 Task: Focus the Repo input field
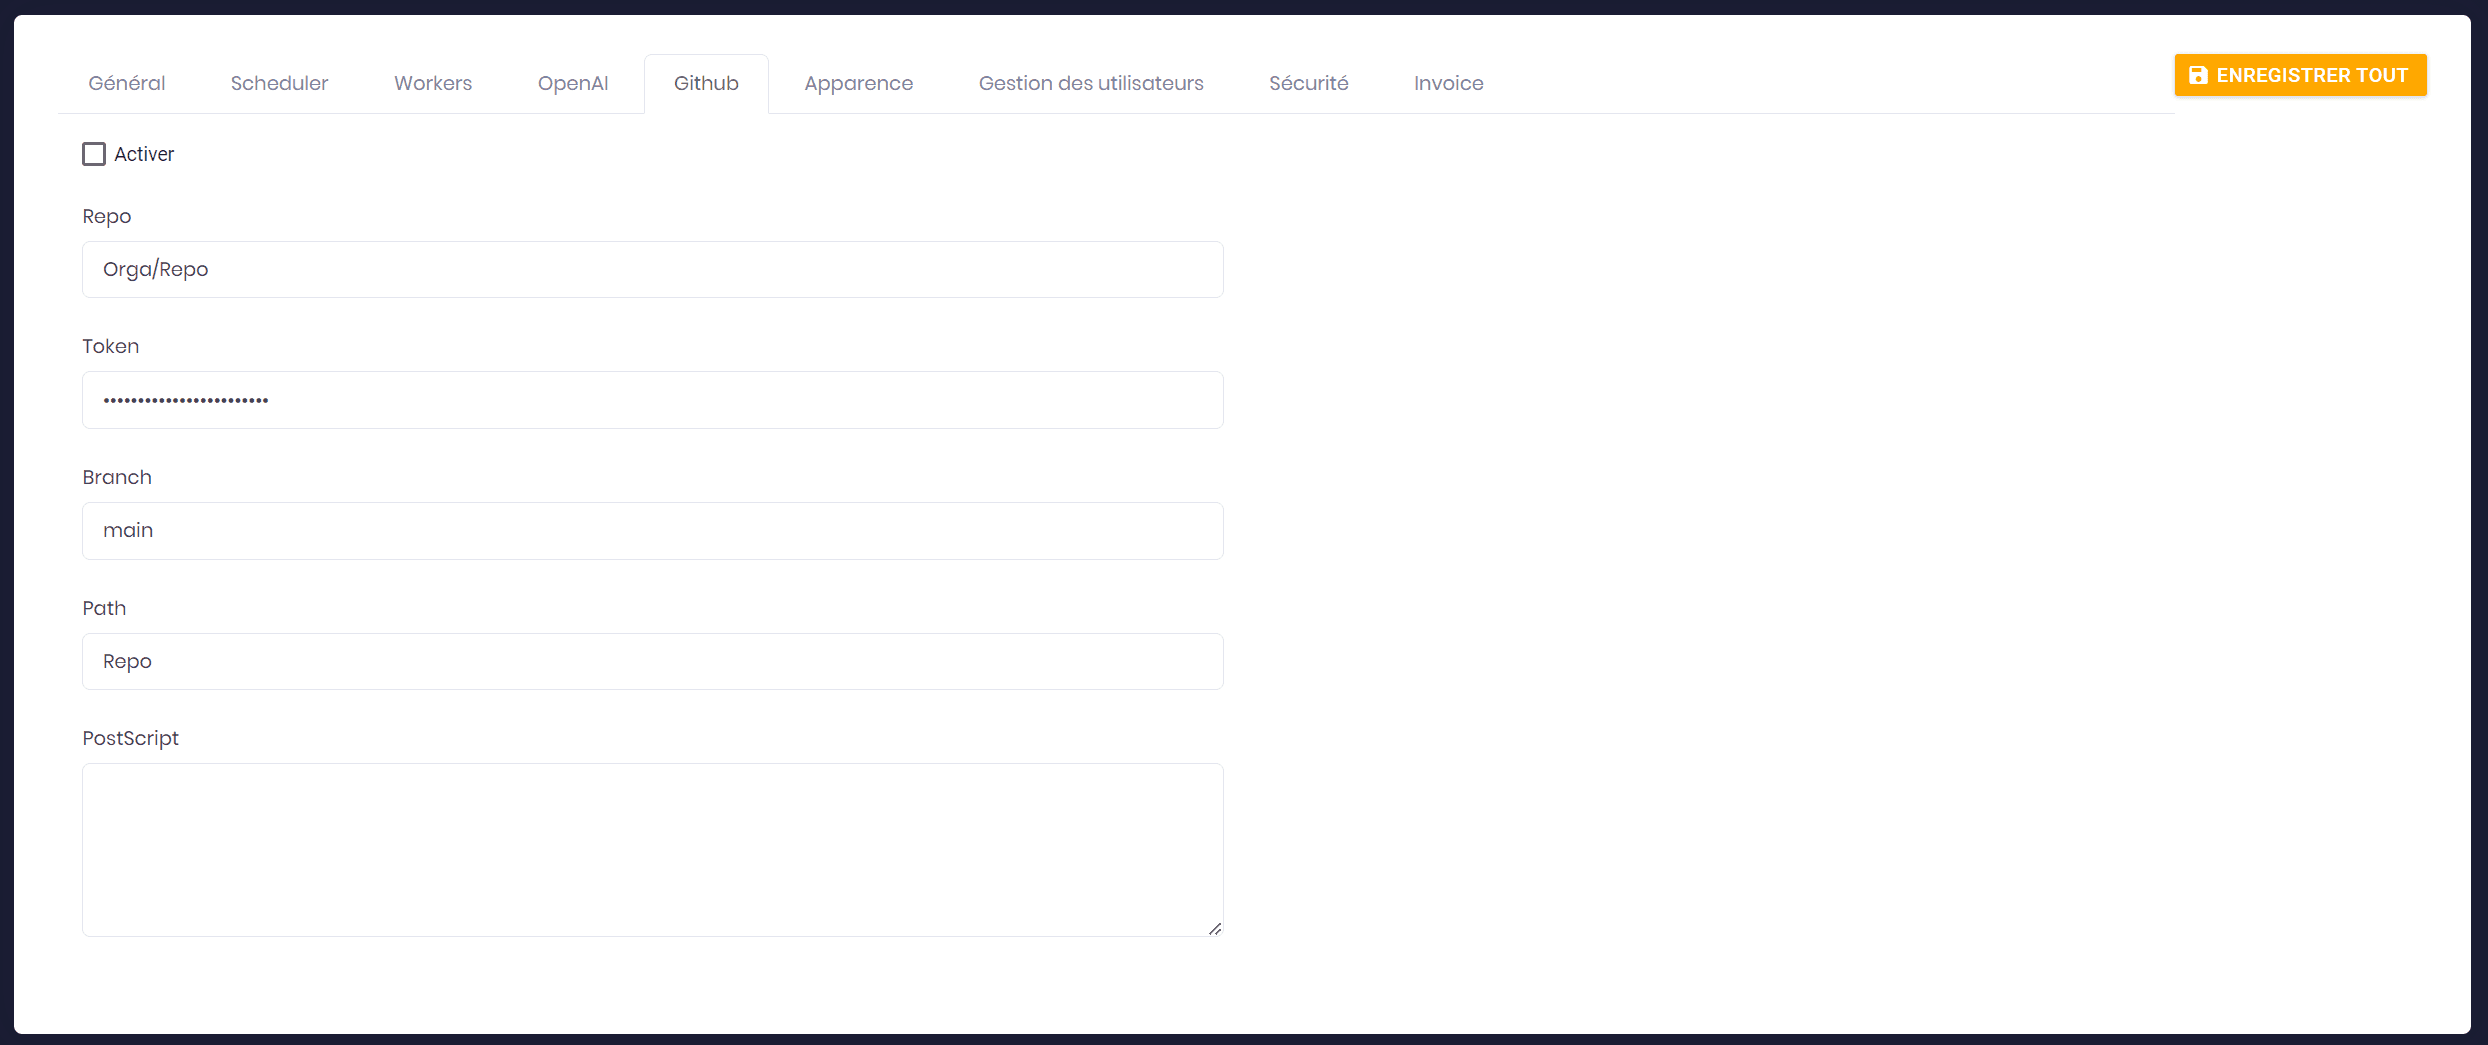coord(653,269)
